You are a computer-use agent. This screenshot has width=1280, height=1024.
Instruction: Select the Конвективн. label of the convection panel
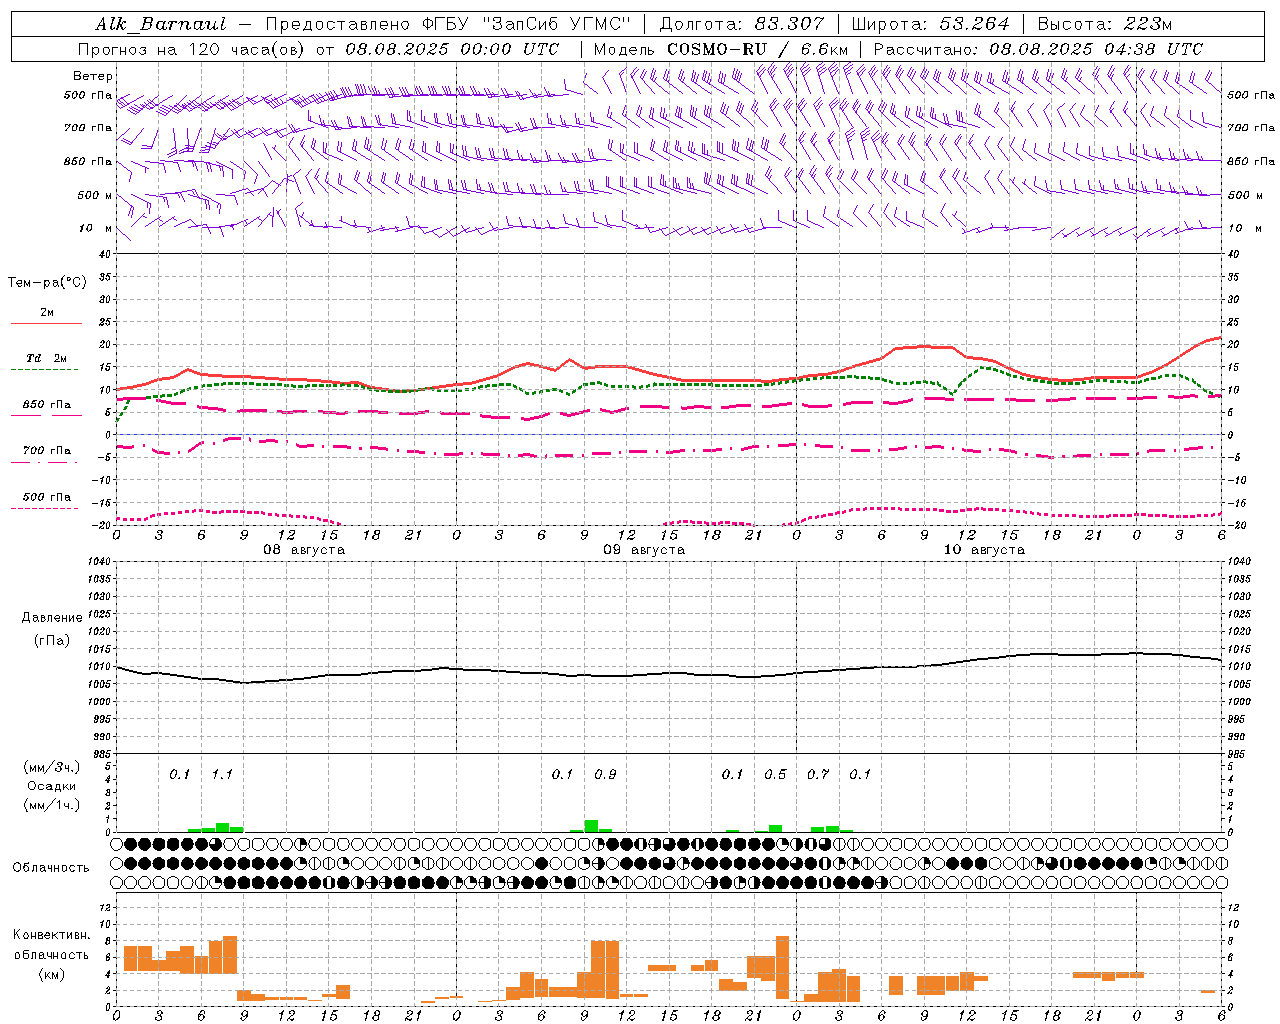click(x=52, y=935)
